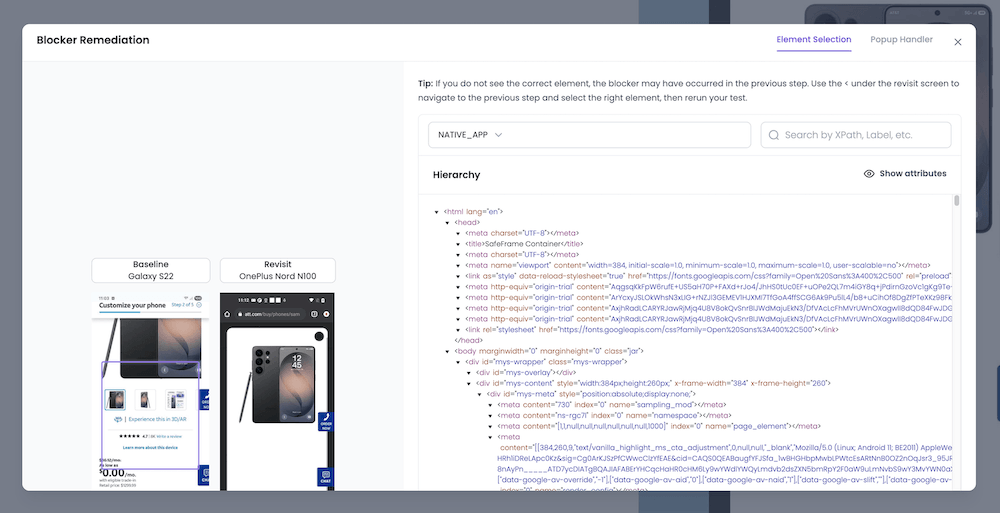Select the body class="jar" row text

coord(549,351)
